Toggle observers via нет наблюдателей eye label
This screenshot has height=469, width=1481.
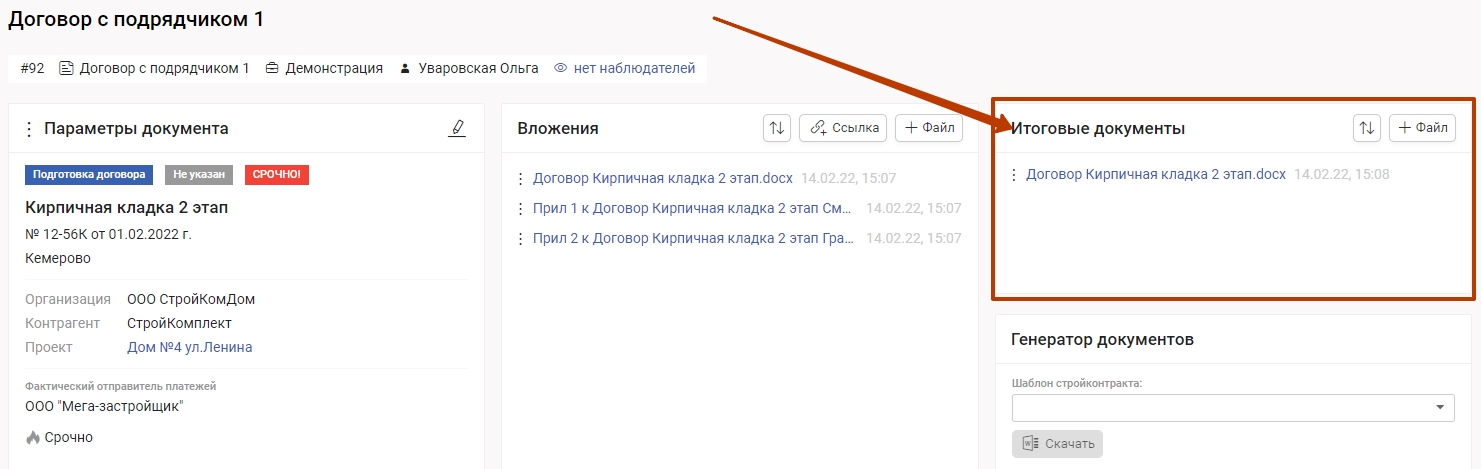(625, 69)
